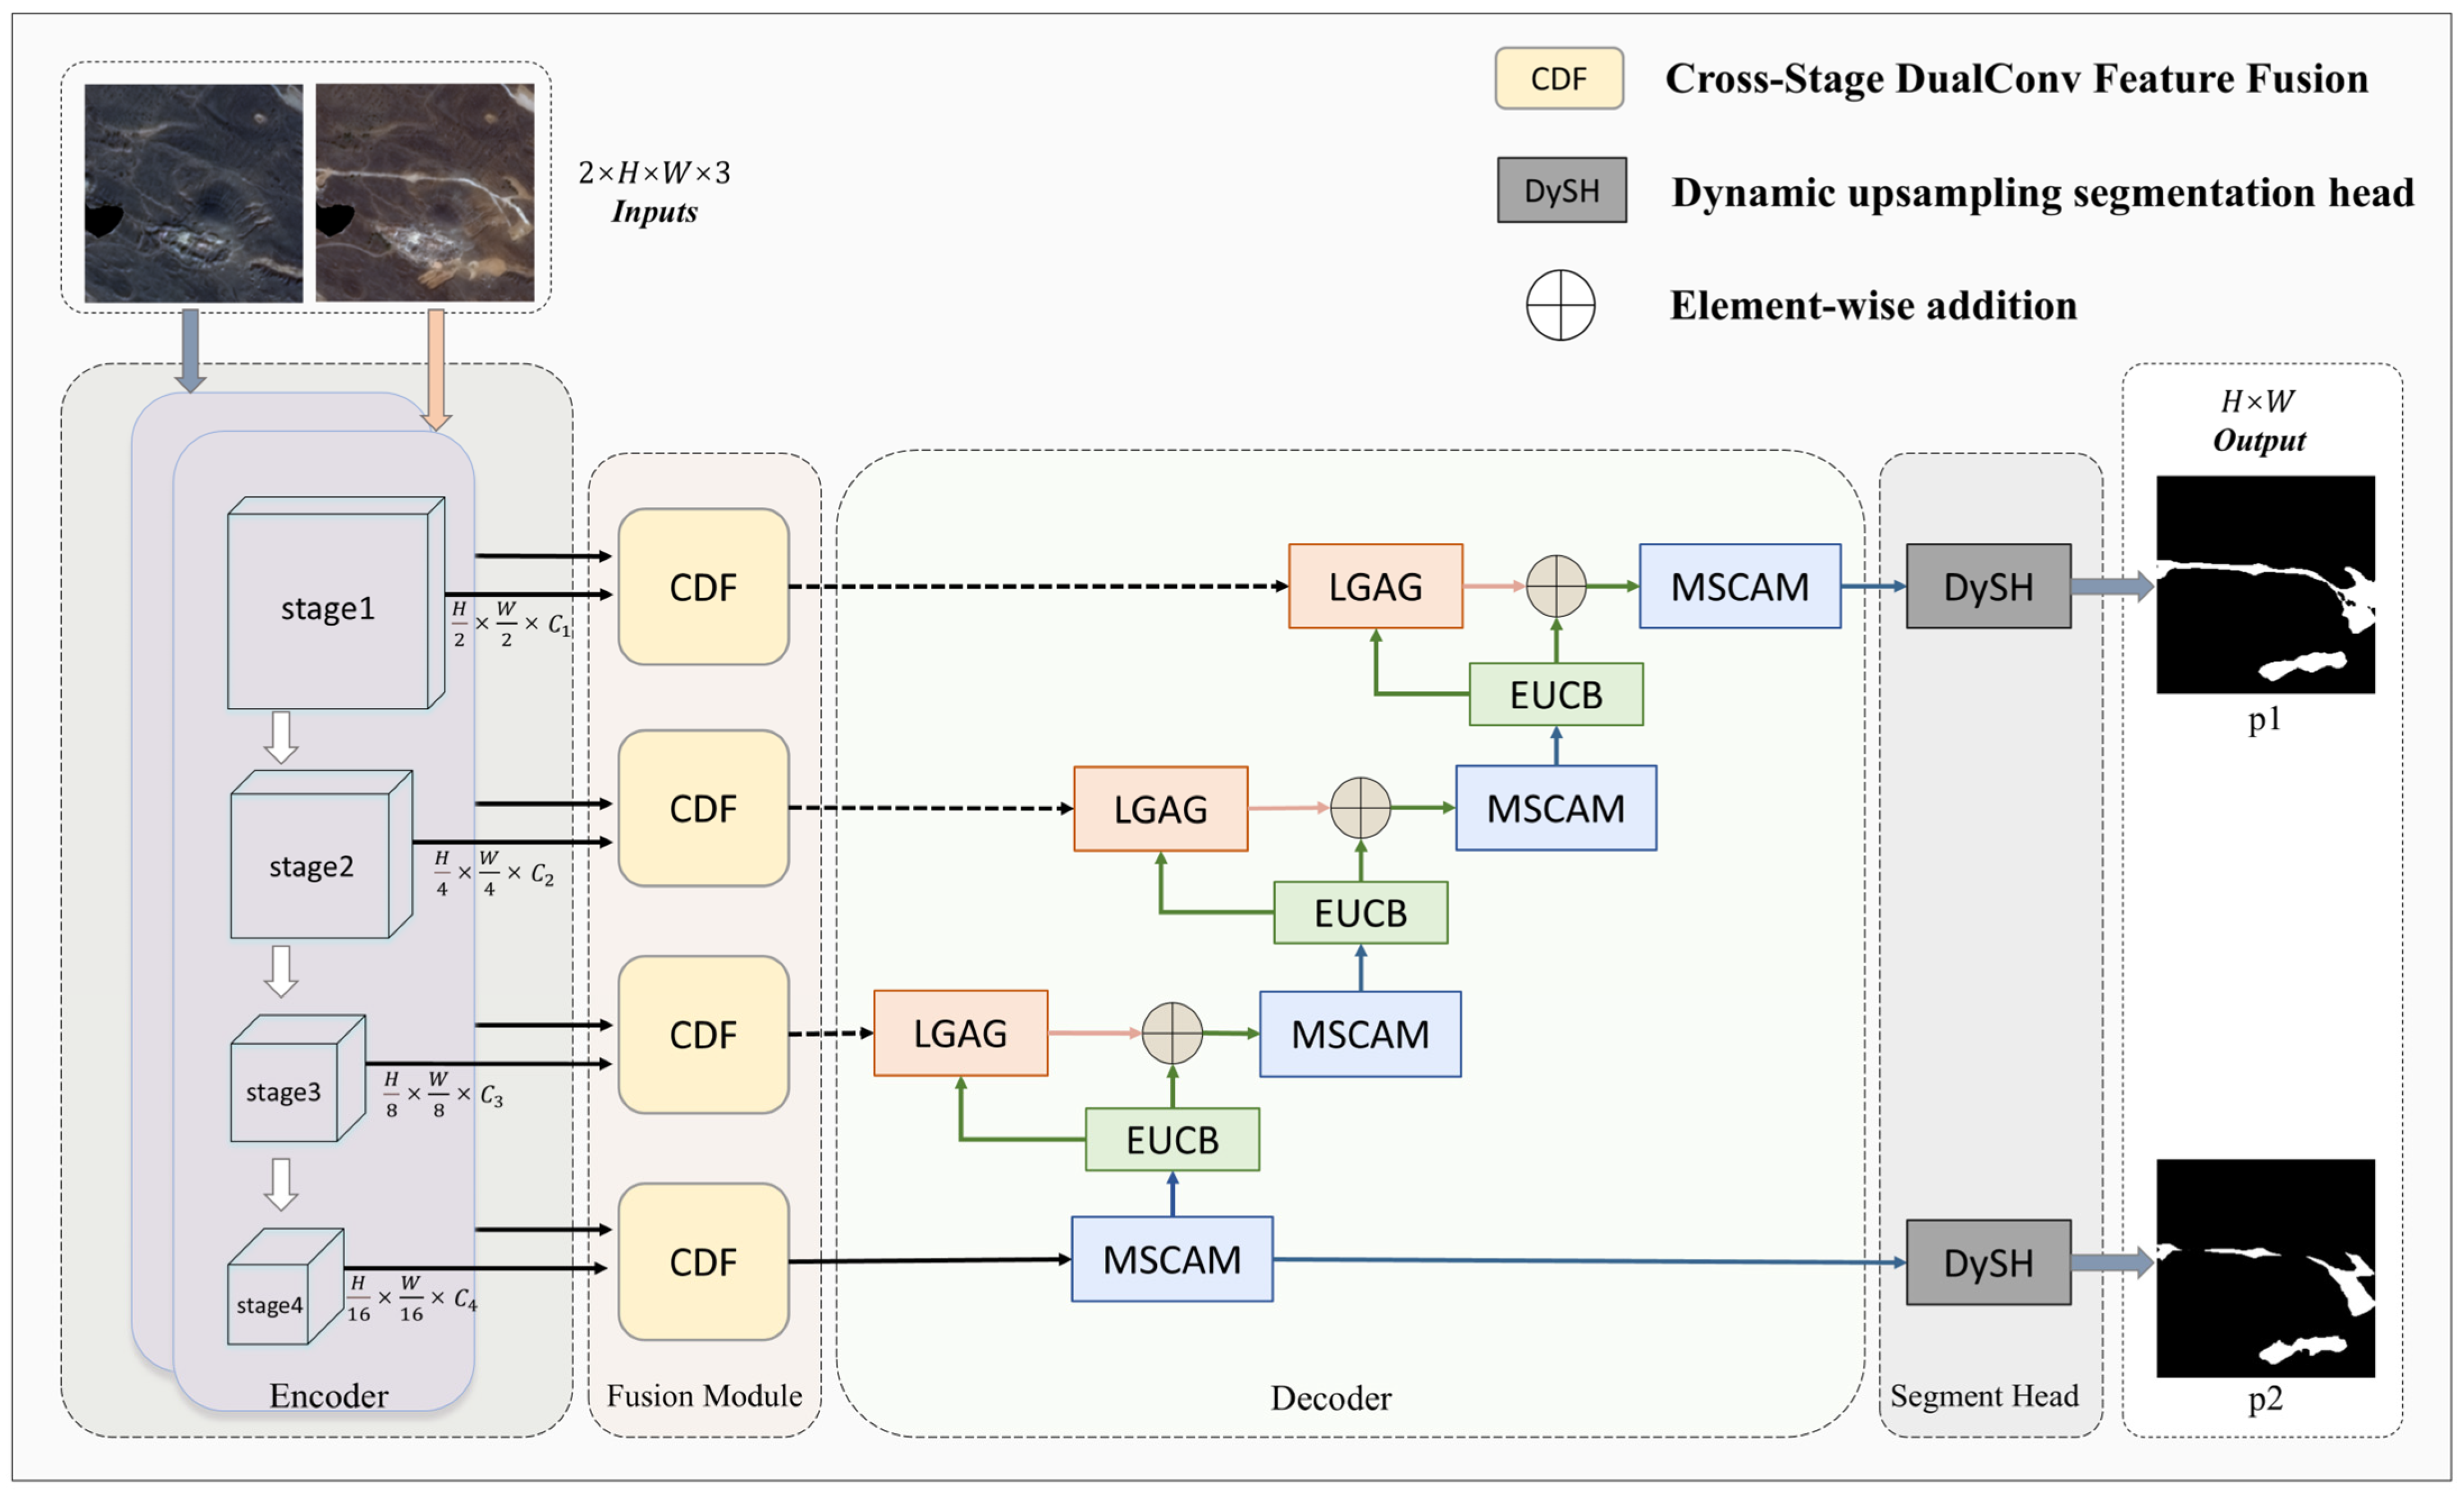The image size is (2464, 1499).
Task: Click the bottom MSCAM block feeding DySH
Action: [x=1172, y=1259]
